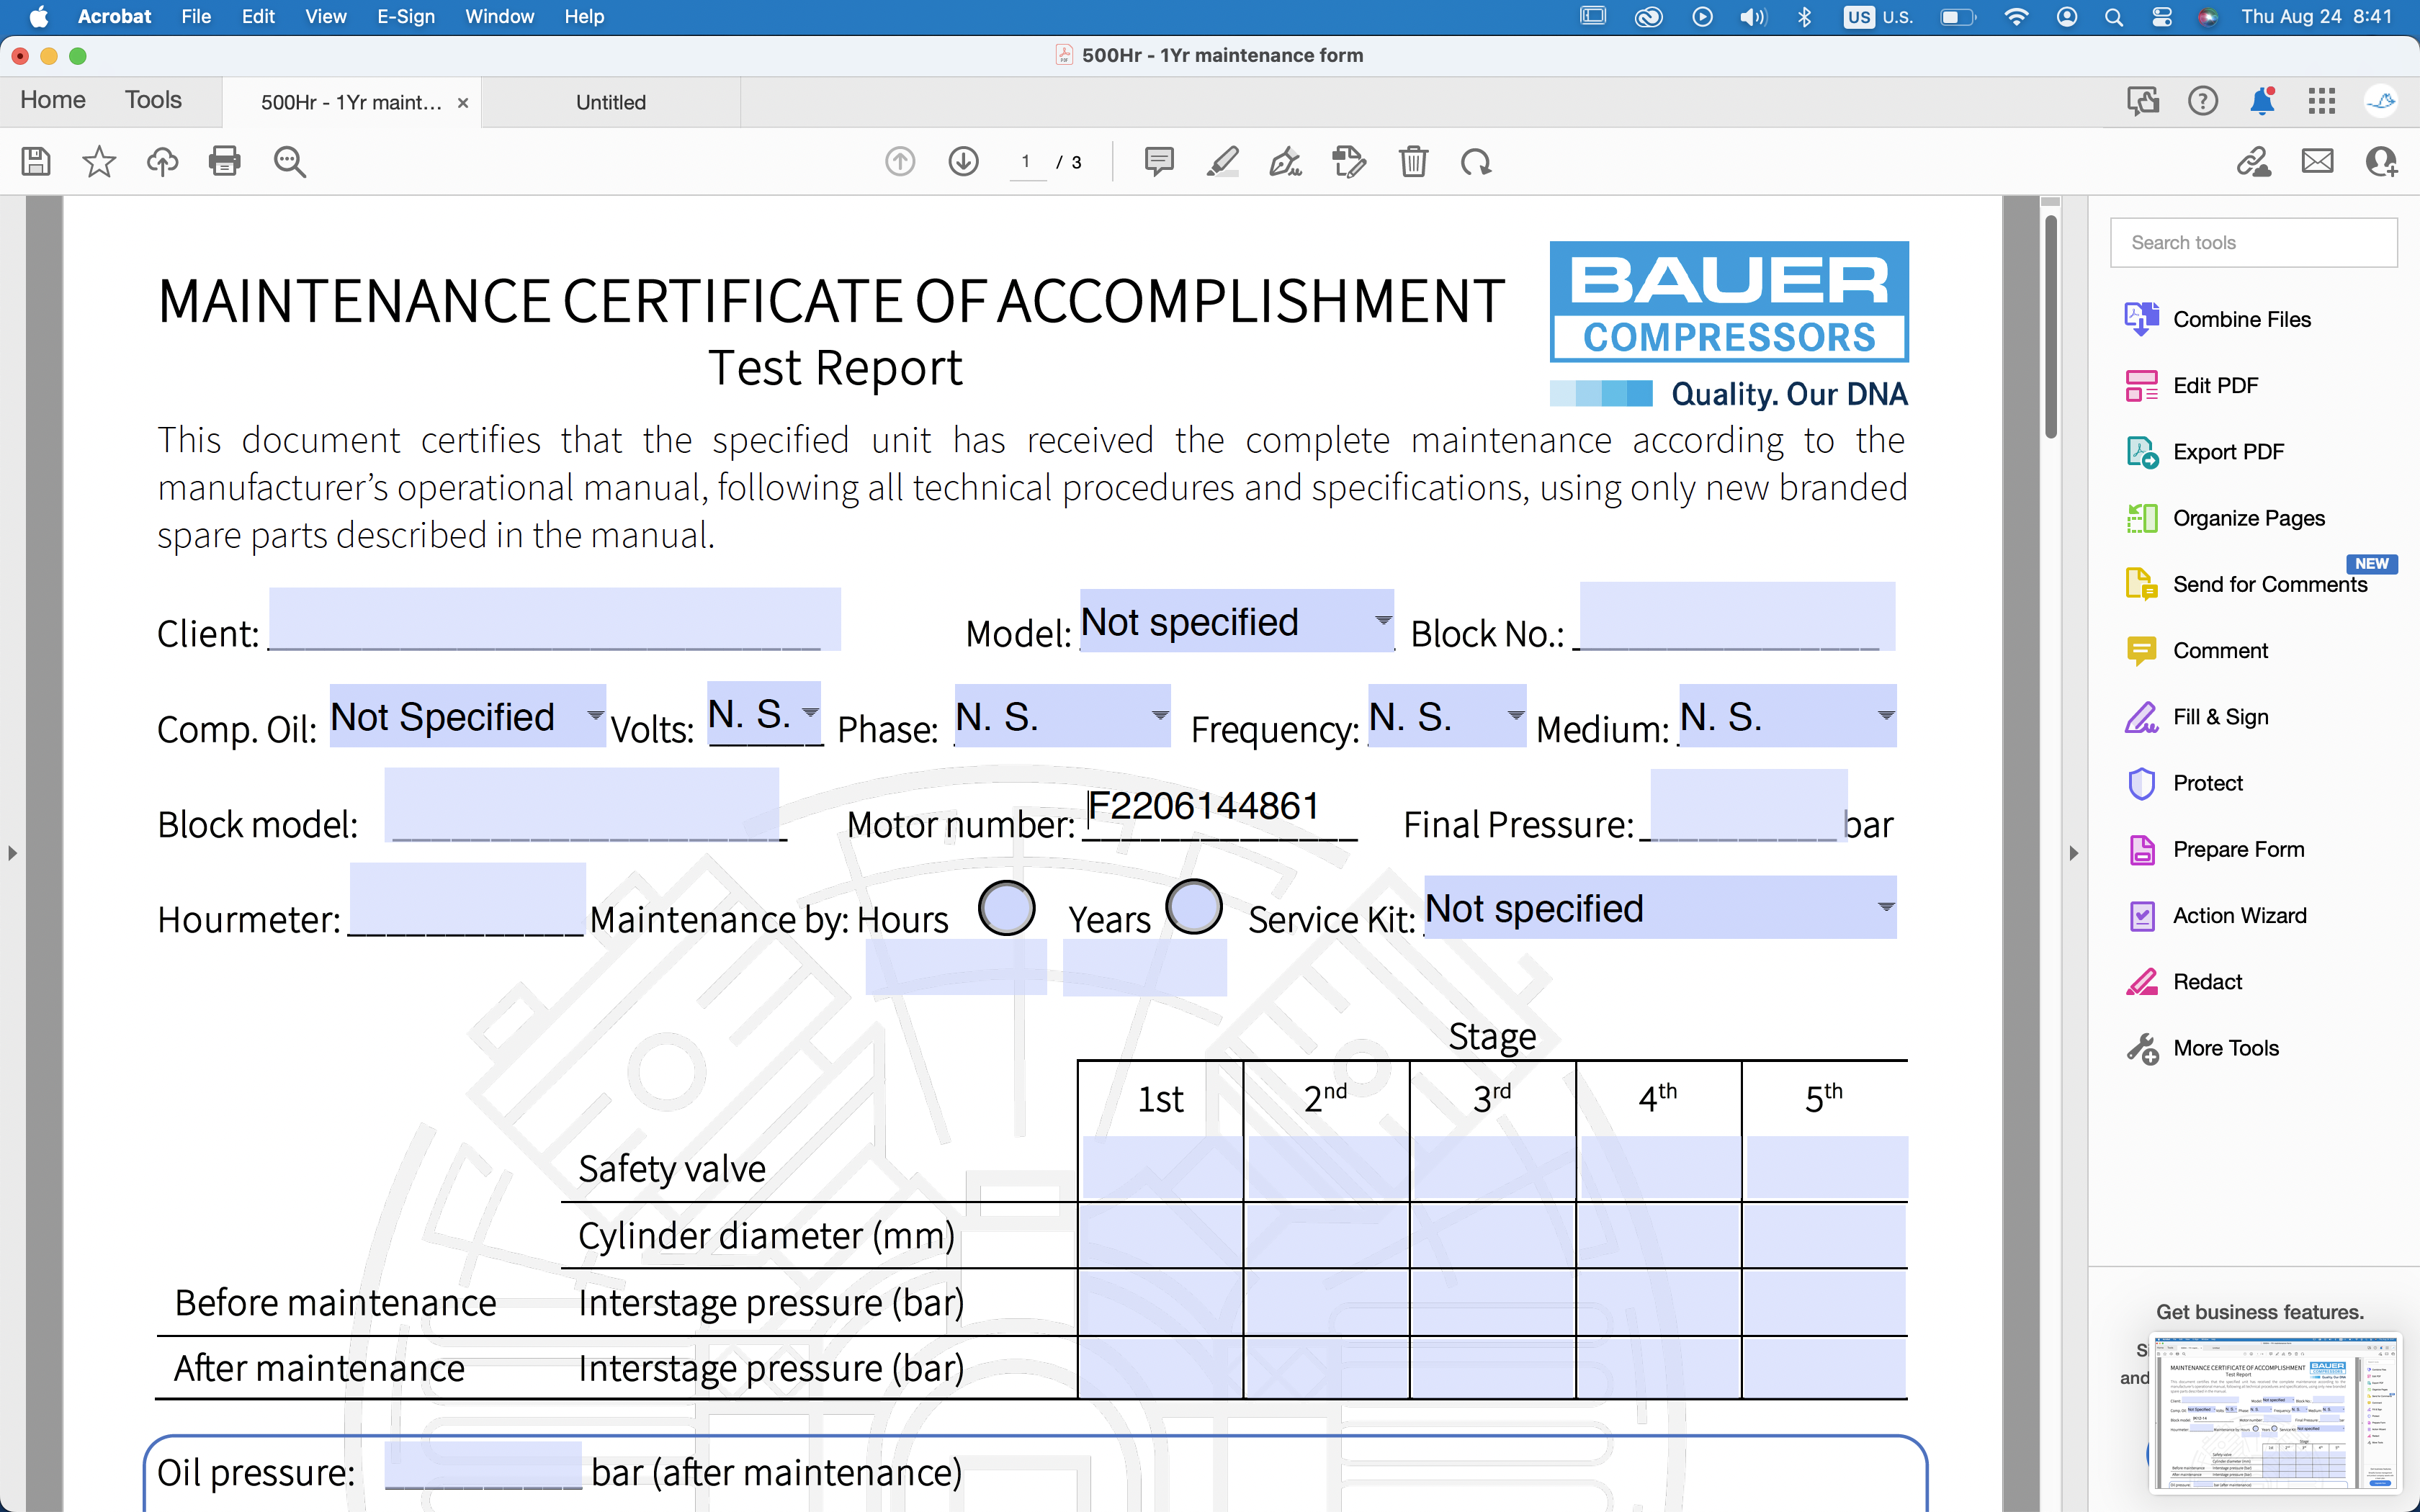2420x1512 pixels.
Task: Click the add sticky note comment icon
Action: [x=1158, y=161]
